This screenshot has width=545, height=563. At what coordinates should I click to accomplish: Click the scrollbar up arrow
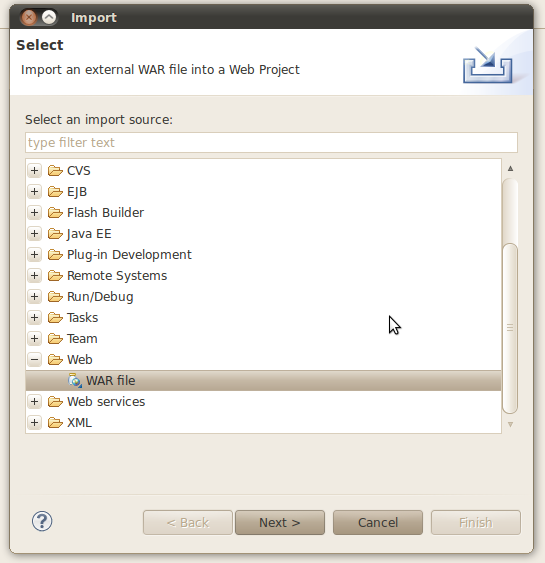click(x=510, y=168)
